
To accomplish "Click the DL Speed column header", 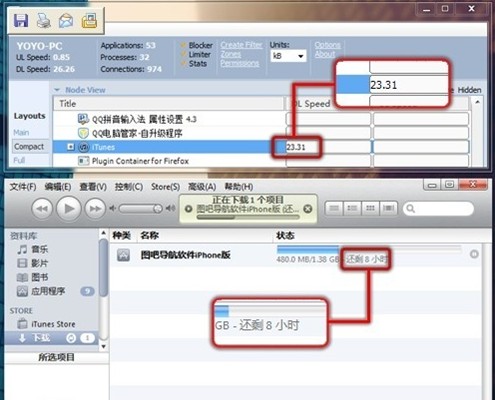I will 312,104.
